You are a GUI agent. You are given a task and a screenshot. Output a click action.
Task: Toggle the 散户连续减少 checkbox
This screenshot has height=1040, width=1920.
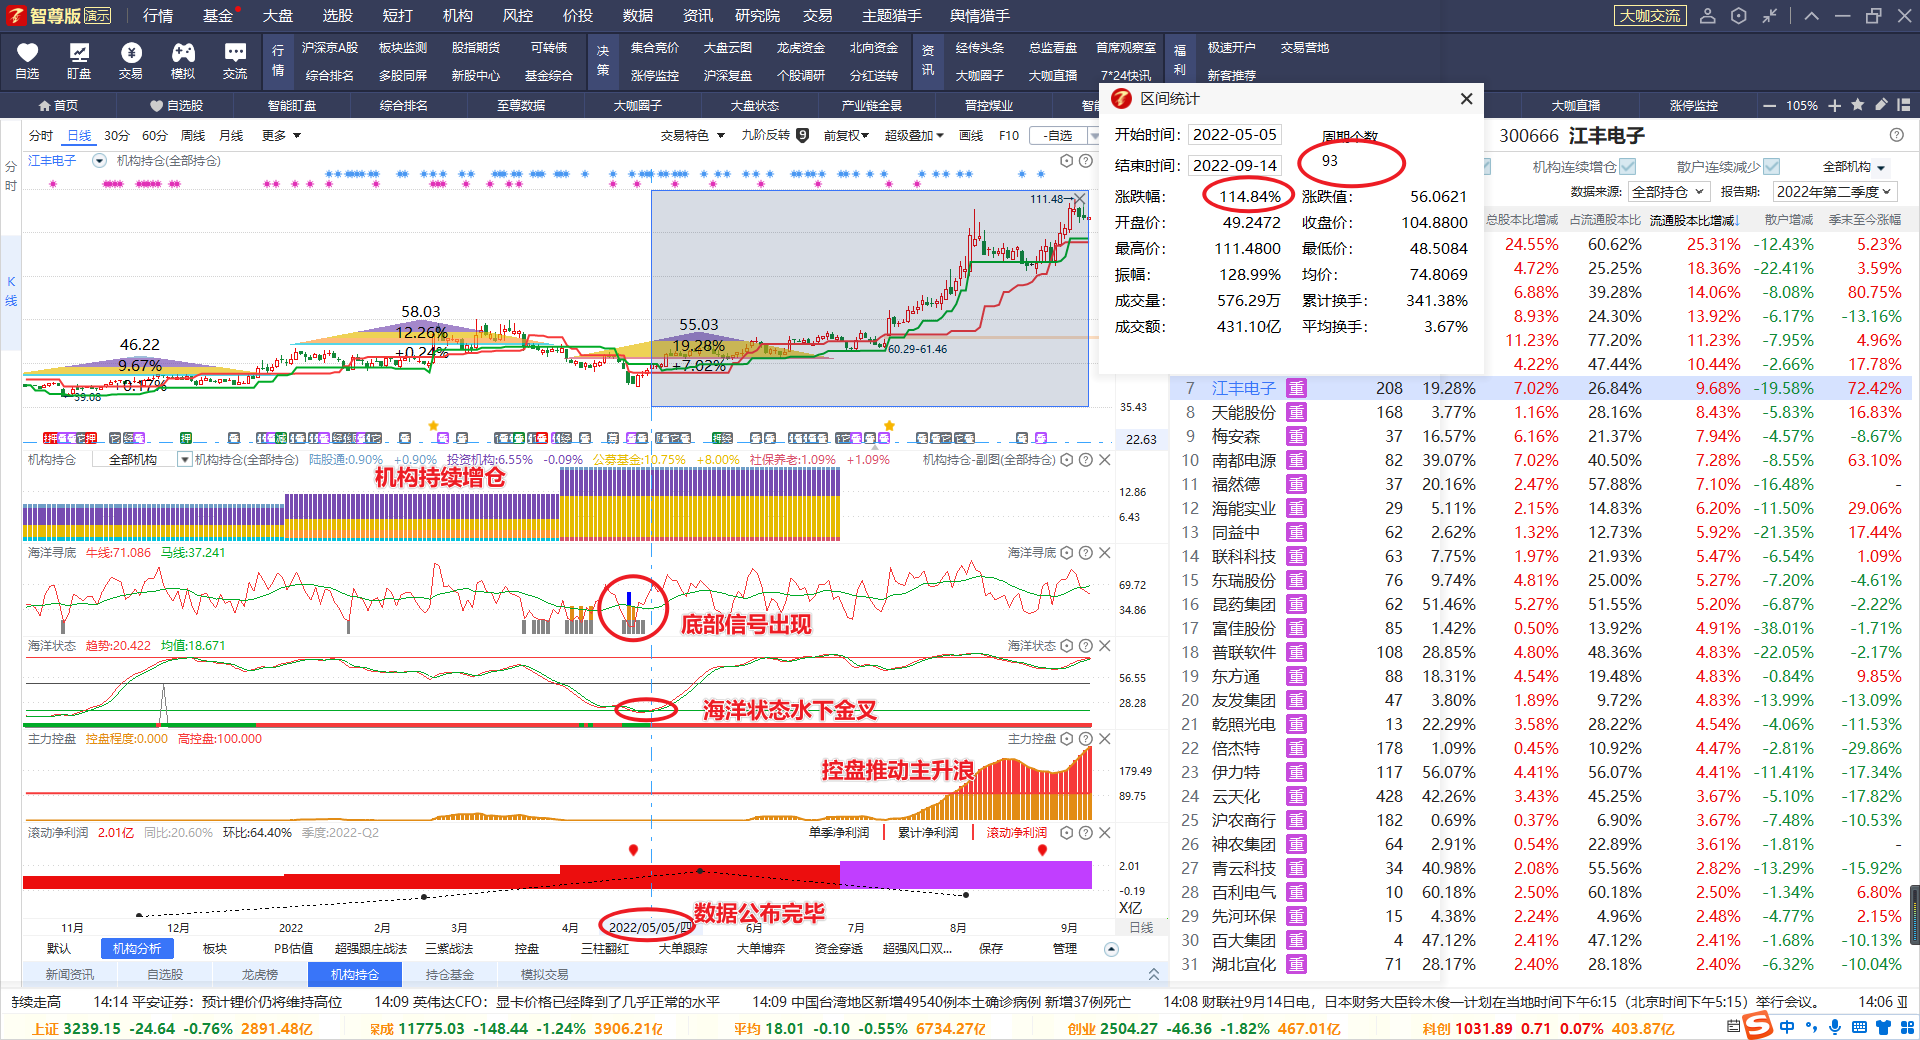pos(1772,167)
